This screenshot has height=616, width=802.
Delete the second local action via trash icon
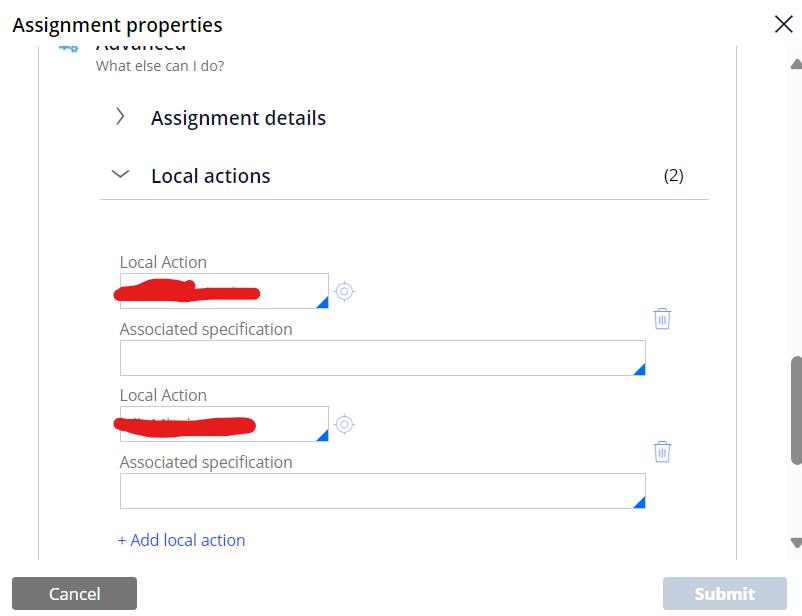click(x=662, y=451)
